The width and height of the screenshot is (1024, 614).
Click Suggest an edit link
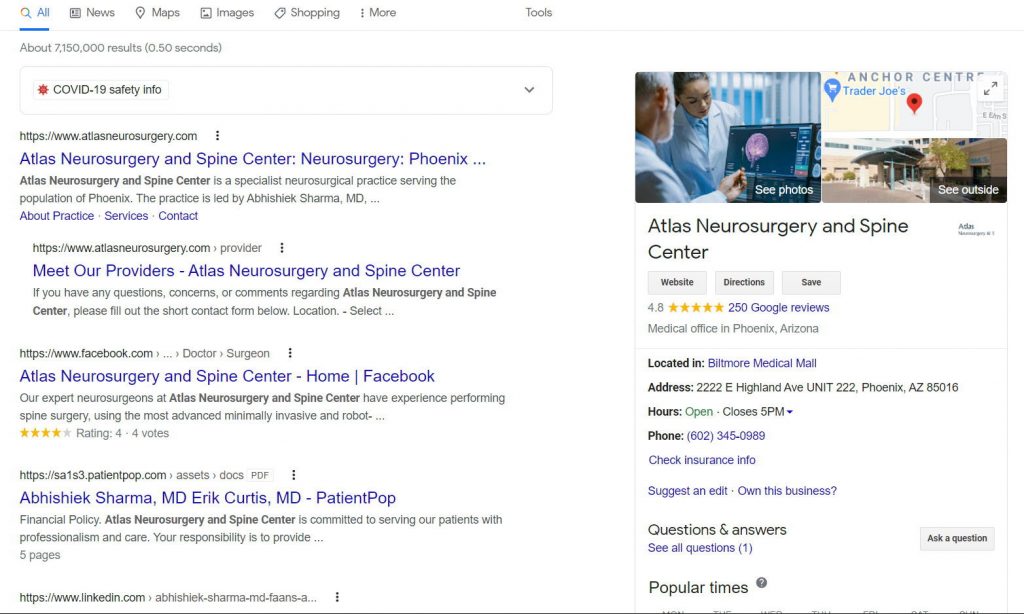pyautogui.click(x=687, y=491)
